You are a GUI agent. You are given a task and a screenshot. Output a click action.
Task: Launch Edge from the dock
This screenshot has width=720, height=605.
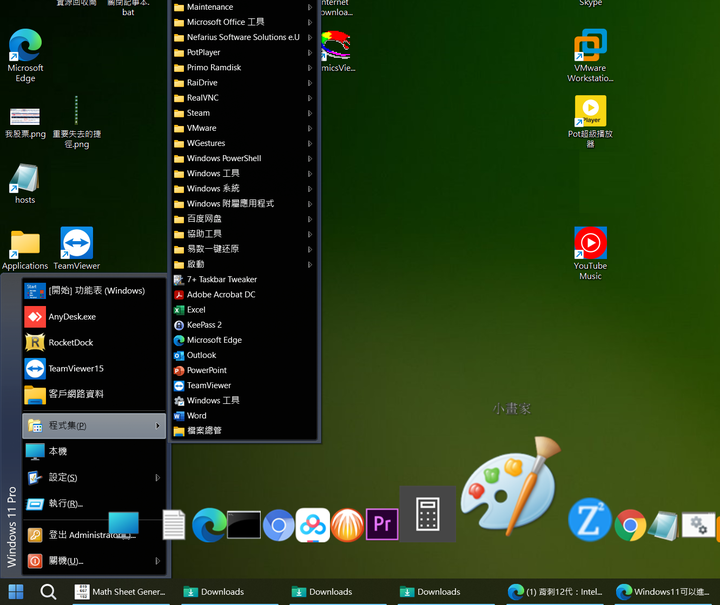pos(209,525)
